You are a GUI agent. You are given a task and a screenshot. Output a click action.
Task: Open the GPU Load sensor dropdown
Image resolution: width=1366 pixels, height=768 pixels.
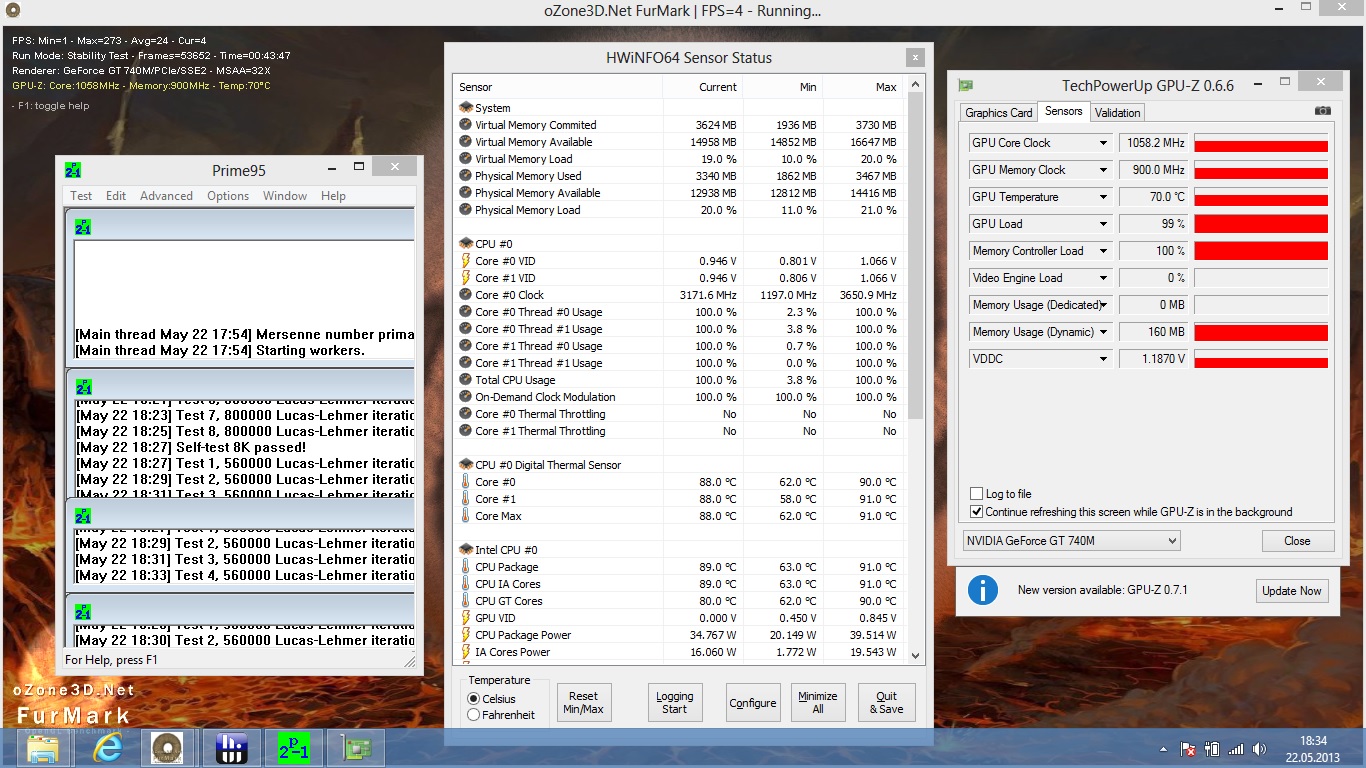[1103, 224]
